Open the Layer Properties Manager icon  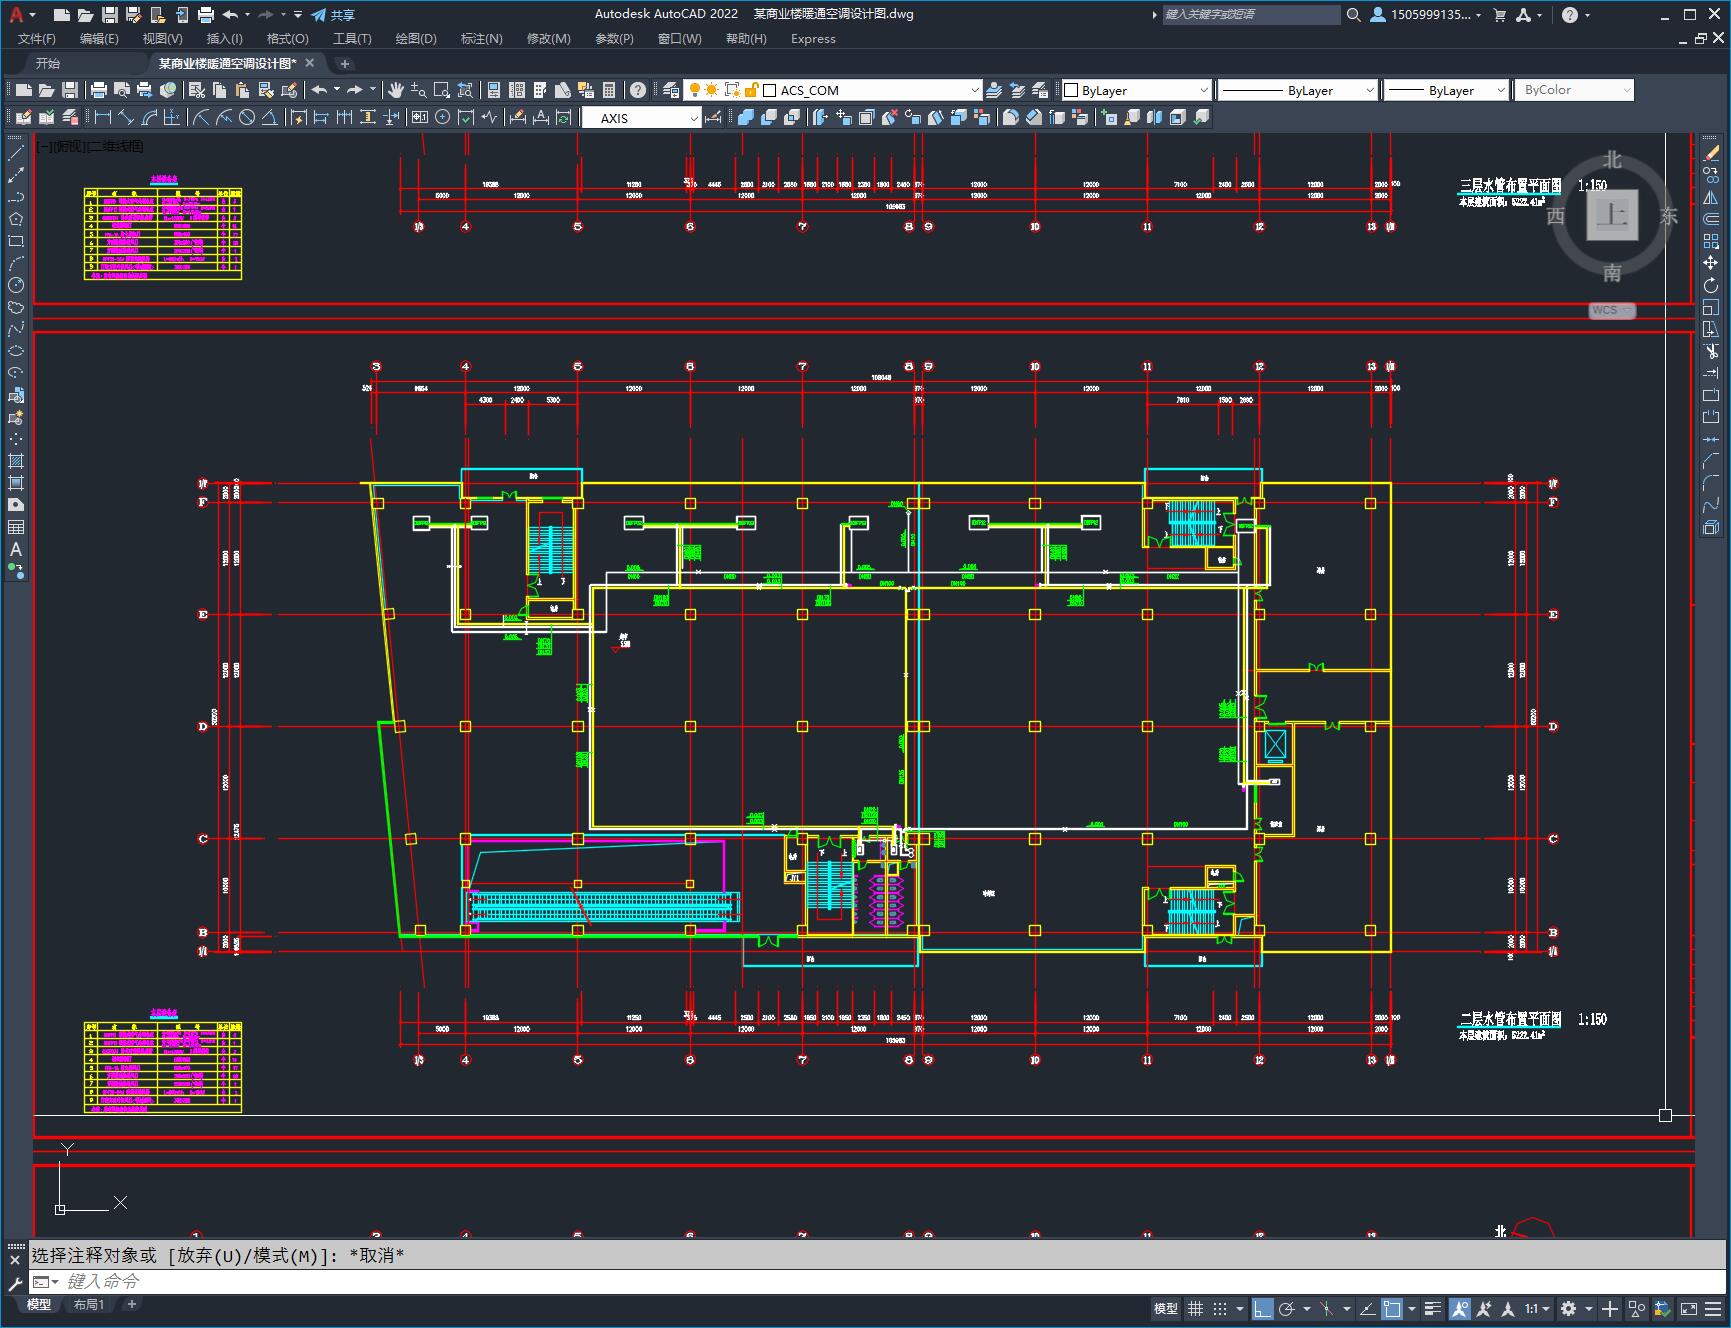coord(671,90)
